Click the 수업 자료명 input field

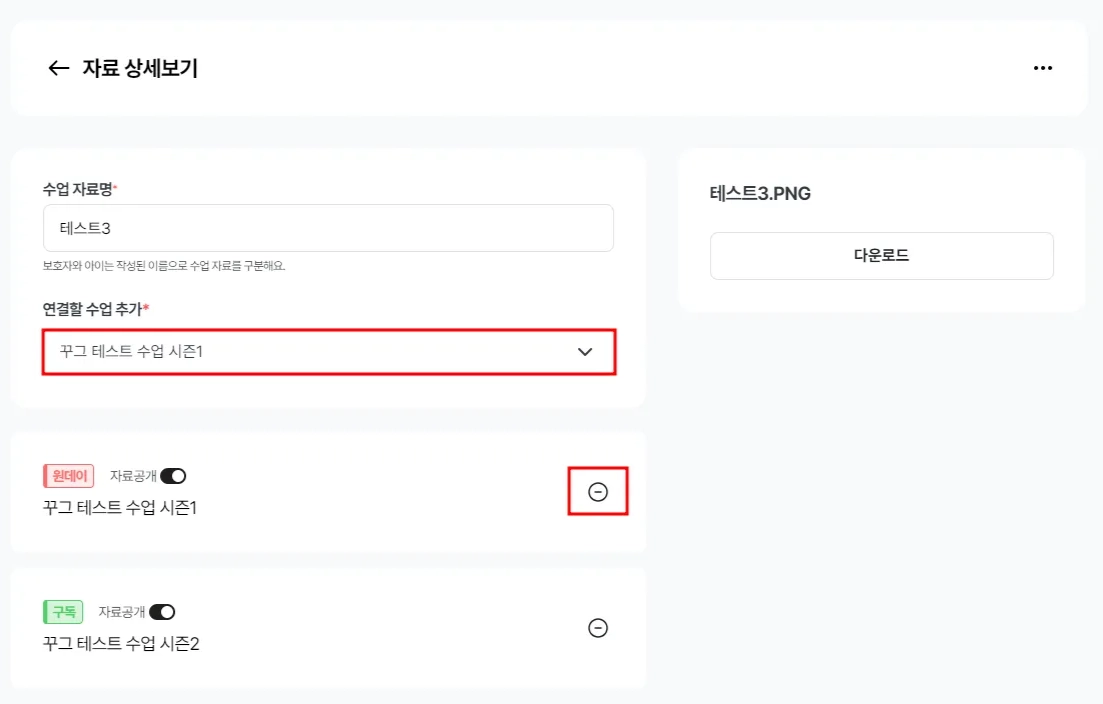click(x=329, y=228)
